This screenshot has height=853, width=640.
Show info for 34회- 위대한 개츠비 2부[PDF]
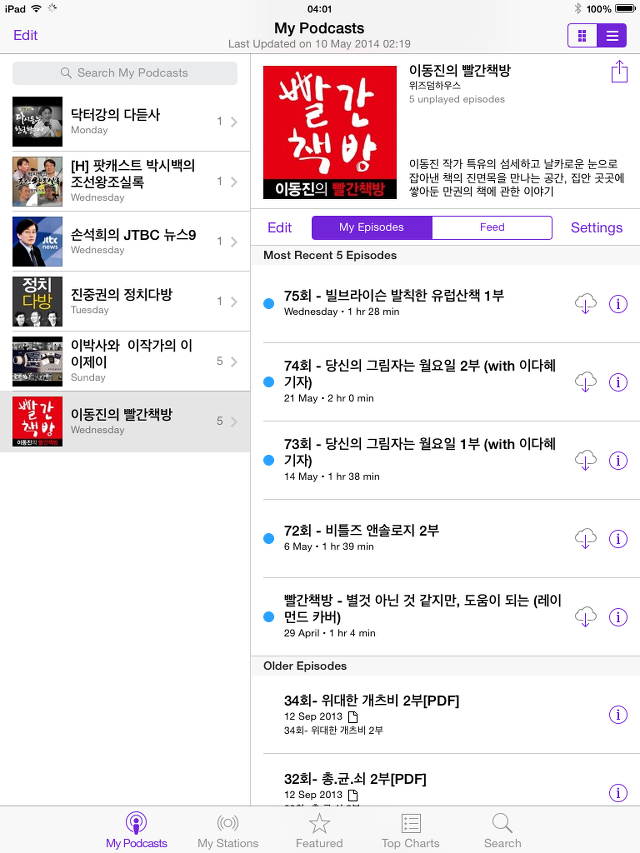click(618, 714)
